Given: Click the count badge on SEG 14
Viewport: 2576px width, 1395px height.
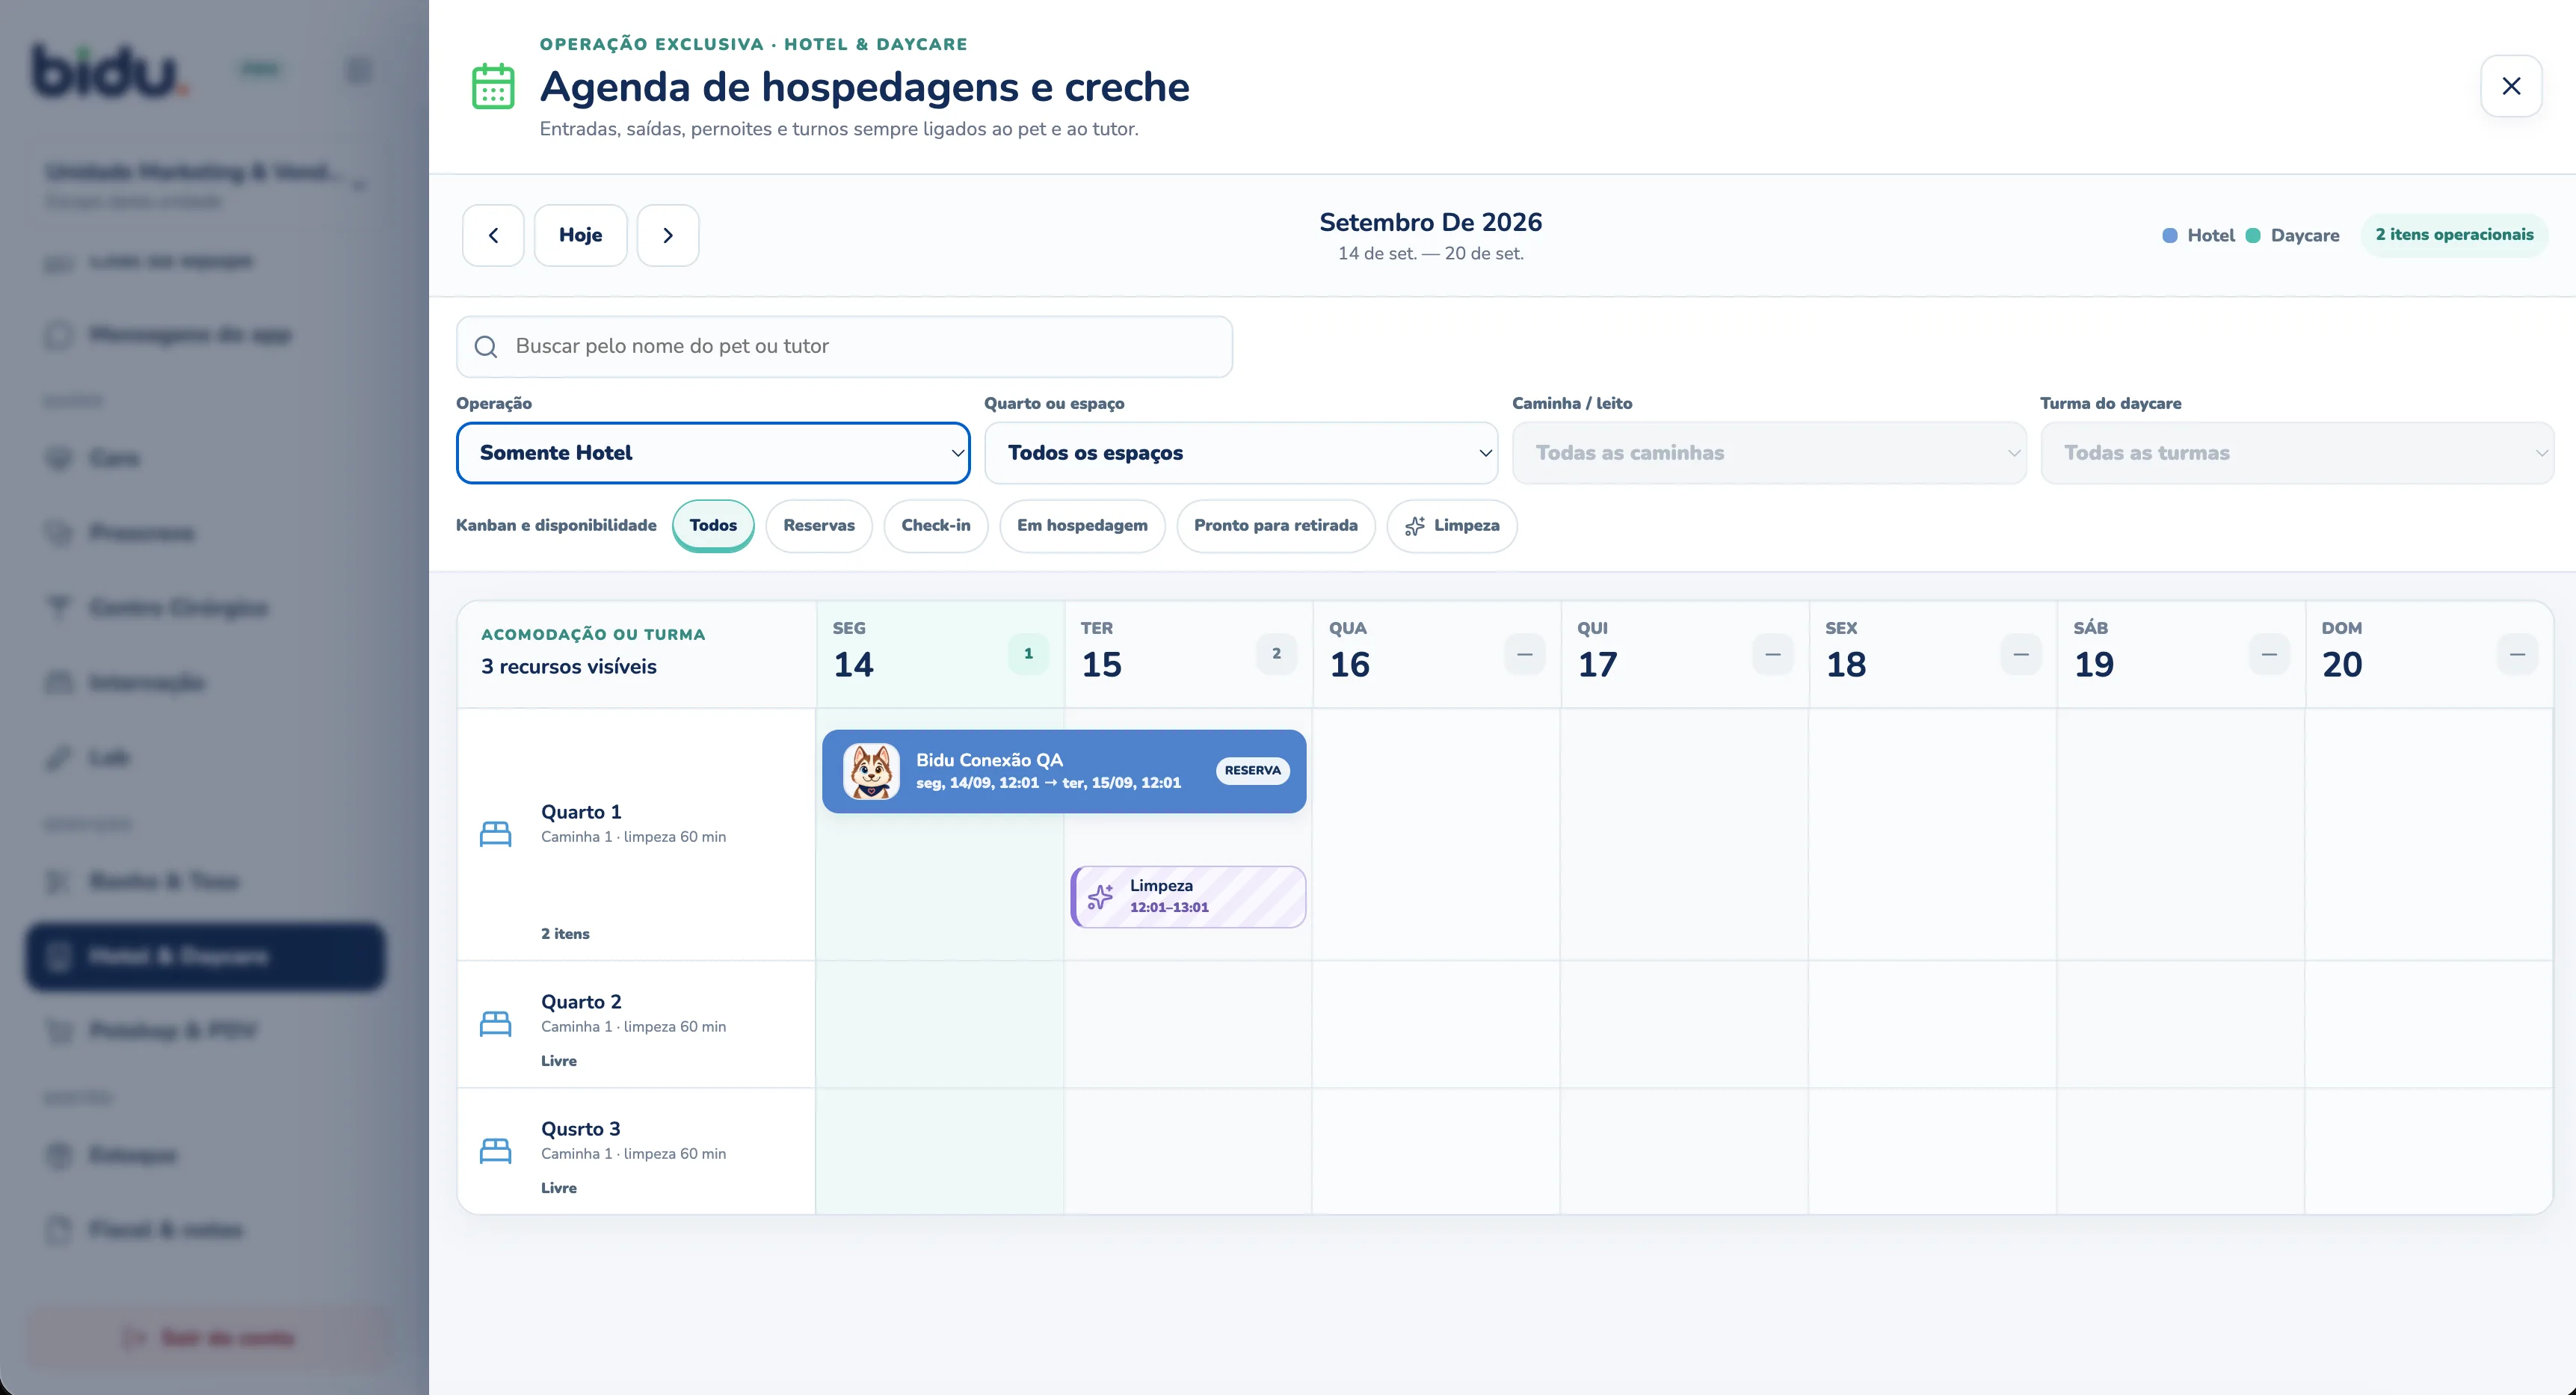Looking at the screenshot, I should 1028,654.
